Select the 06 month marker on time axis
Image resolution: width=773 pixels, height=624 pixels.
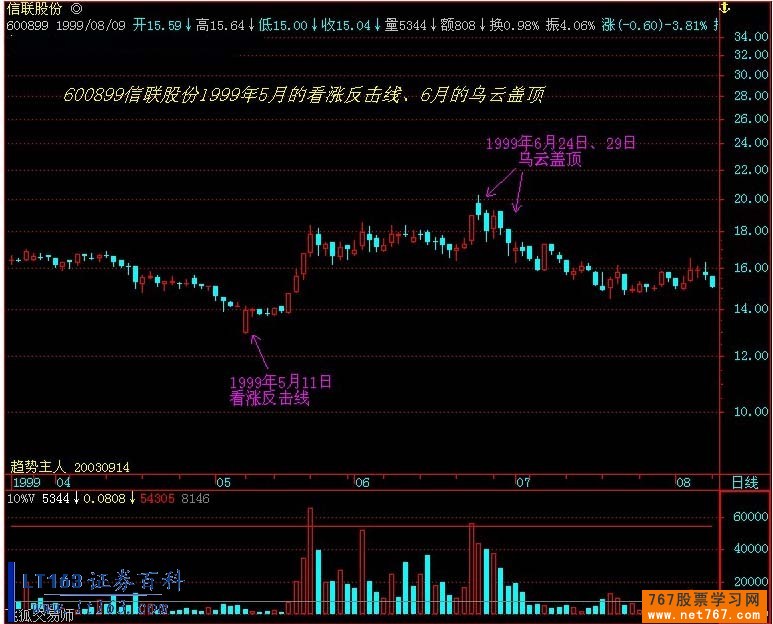coord(361,482)
